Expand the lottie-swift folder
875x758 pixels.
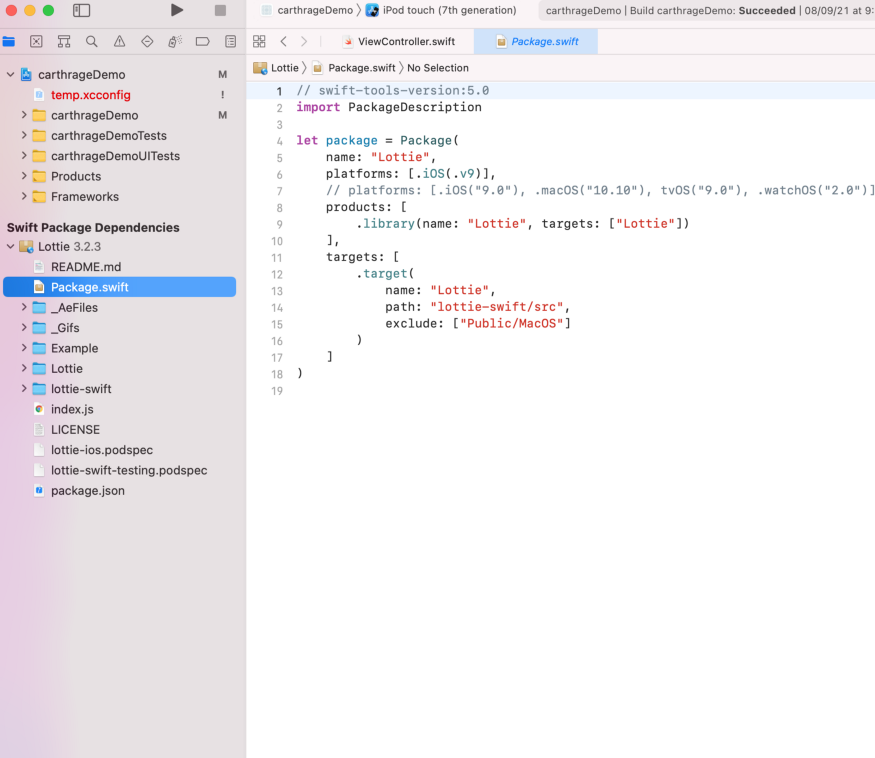pos(24,388)
